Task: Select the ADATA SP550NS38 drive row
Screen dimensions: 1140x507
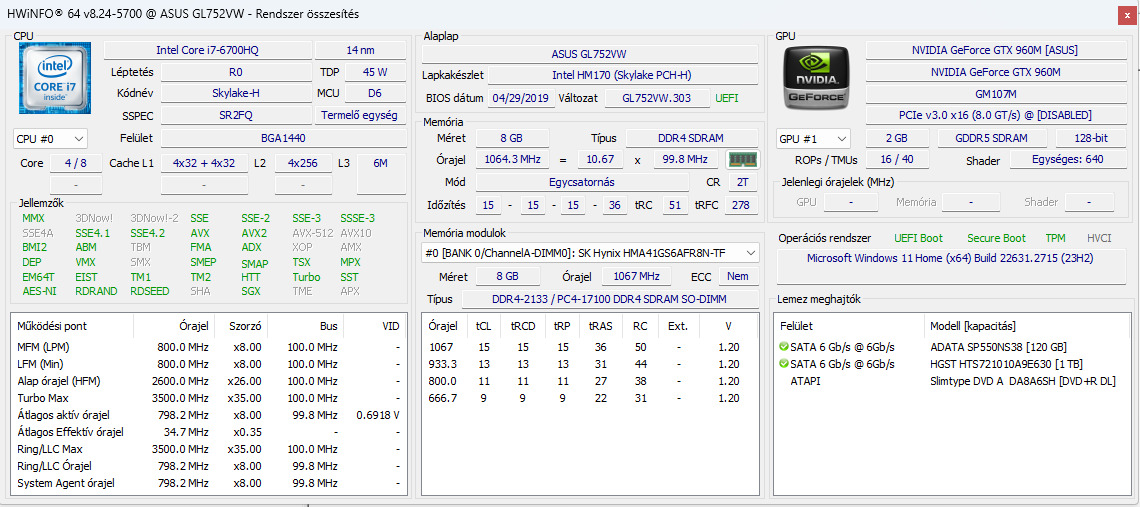Action: point(948,347)
